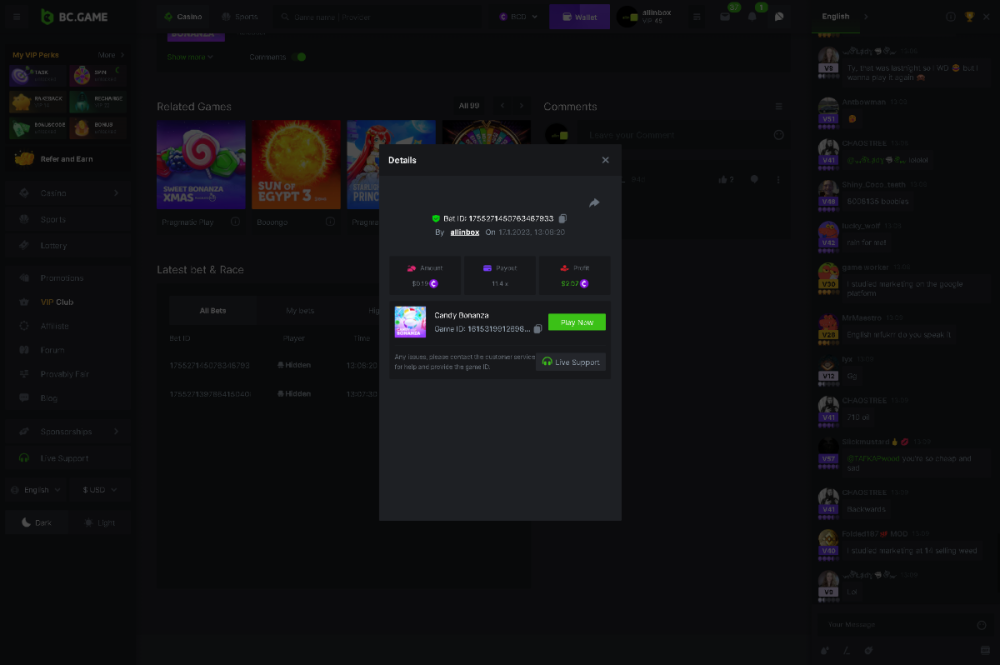Click the chat bubble icon in header
Viewport: 1000px width, 665px height.
[779, 17]
